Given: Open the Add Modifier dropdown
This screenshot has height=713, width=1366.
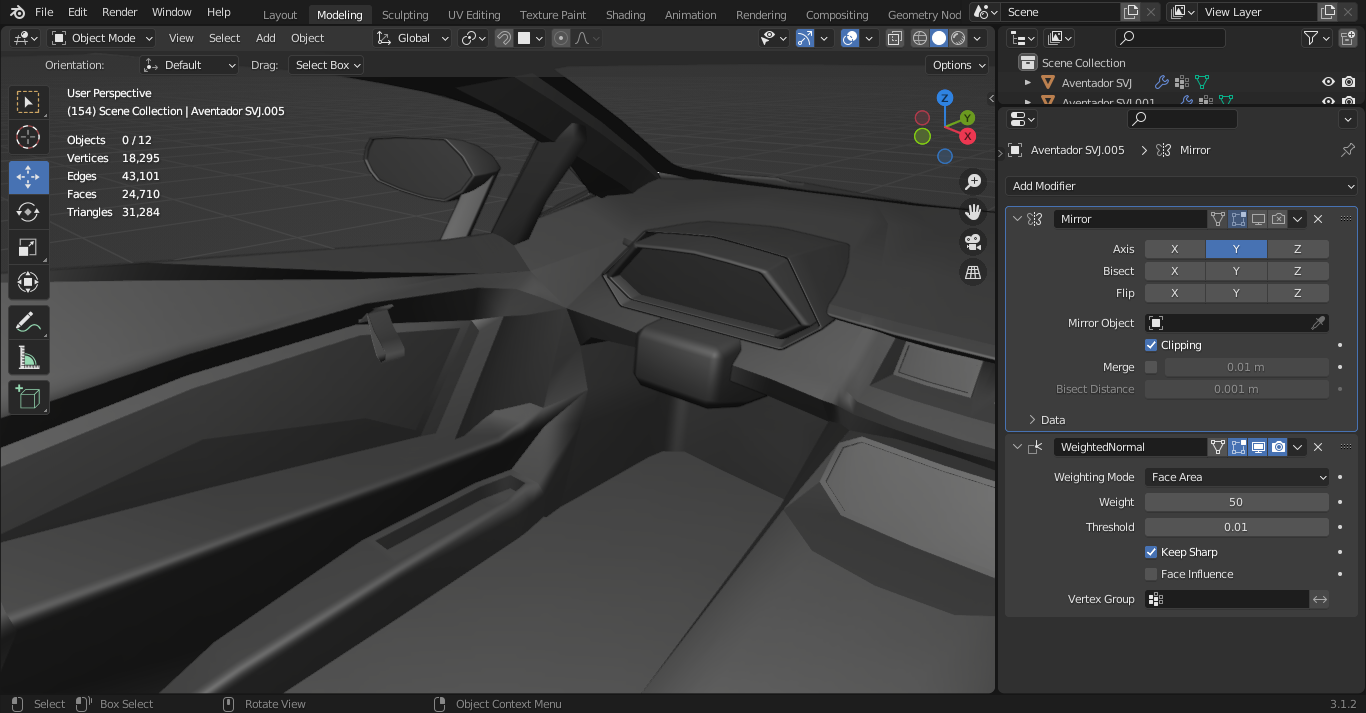Looking at the screenshot, I should click(x=1181, y=186).
